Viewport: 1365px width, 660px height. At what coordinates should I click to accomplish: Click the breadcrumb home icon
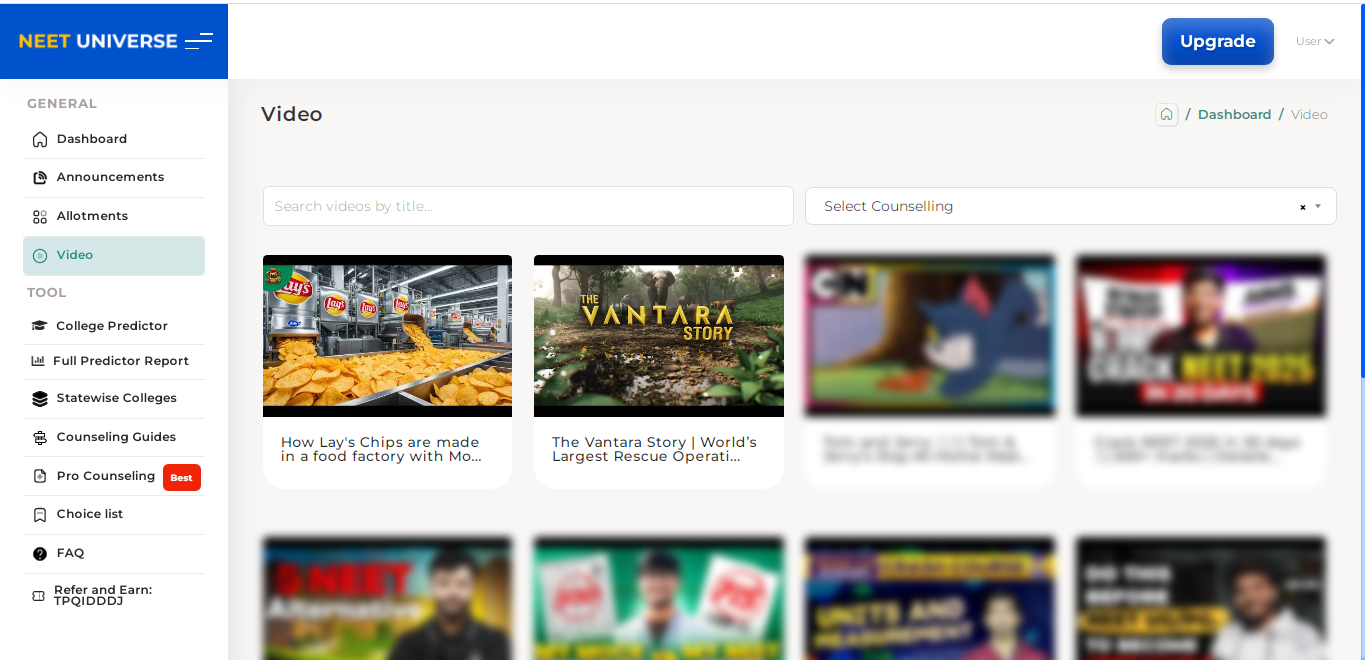tap(1166, 114)
